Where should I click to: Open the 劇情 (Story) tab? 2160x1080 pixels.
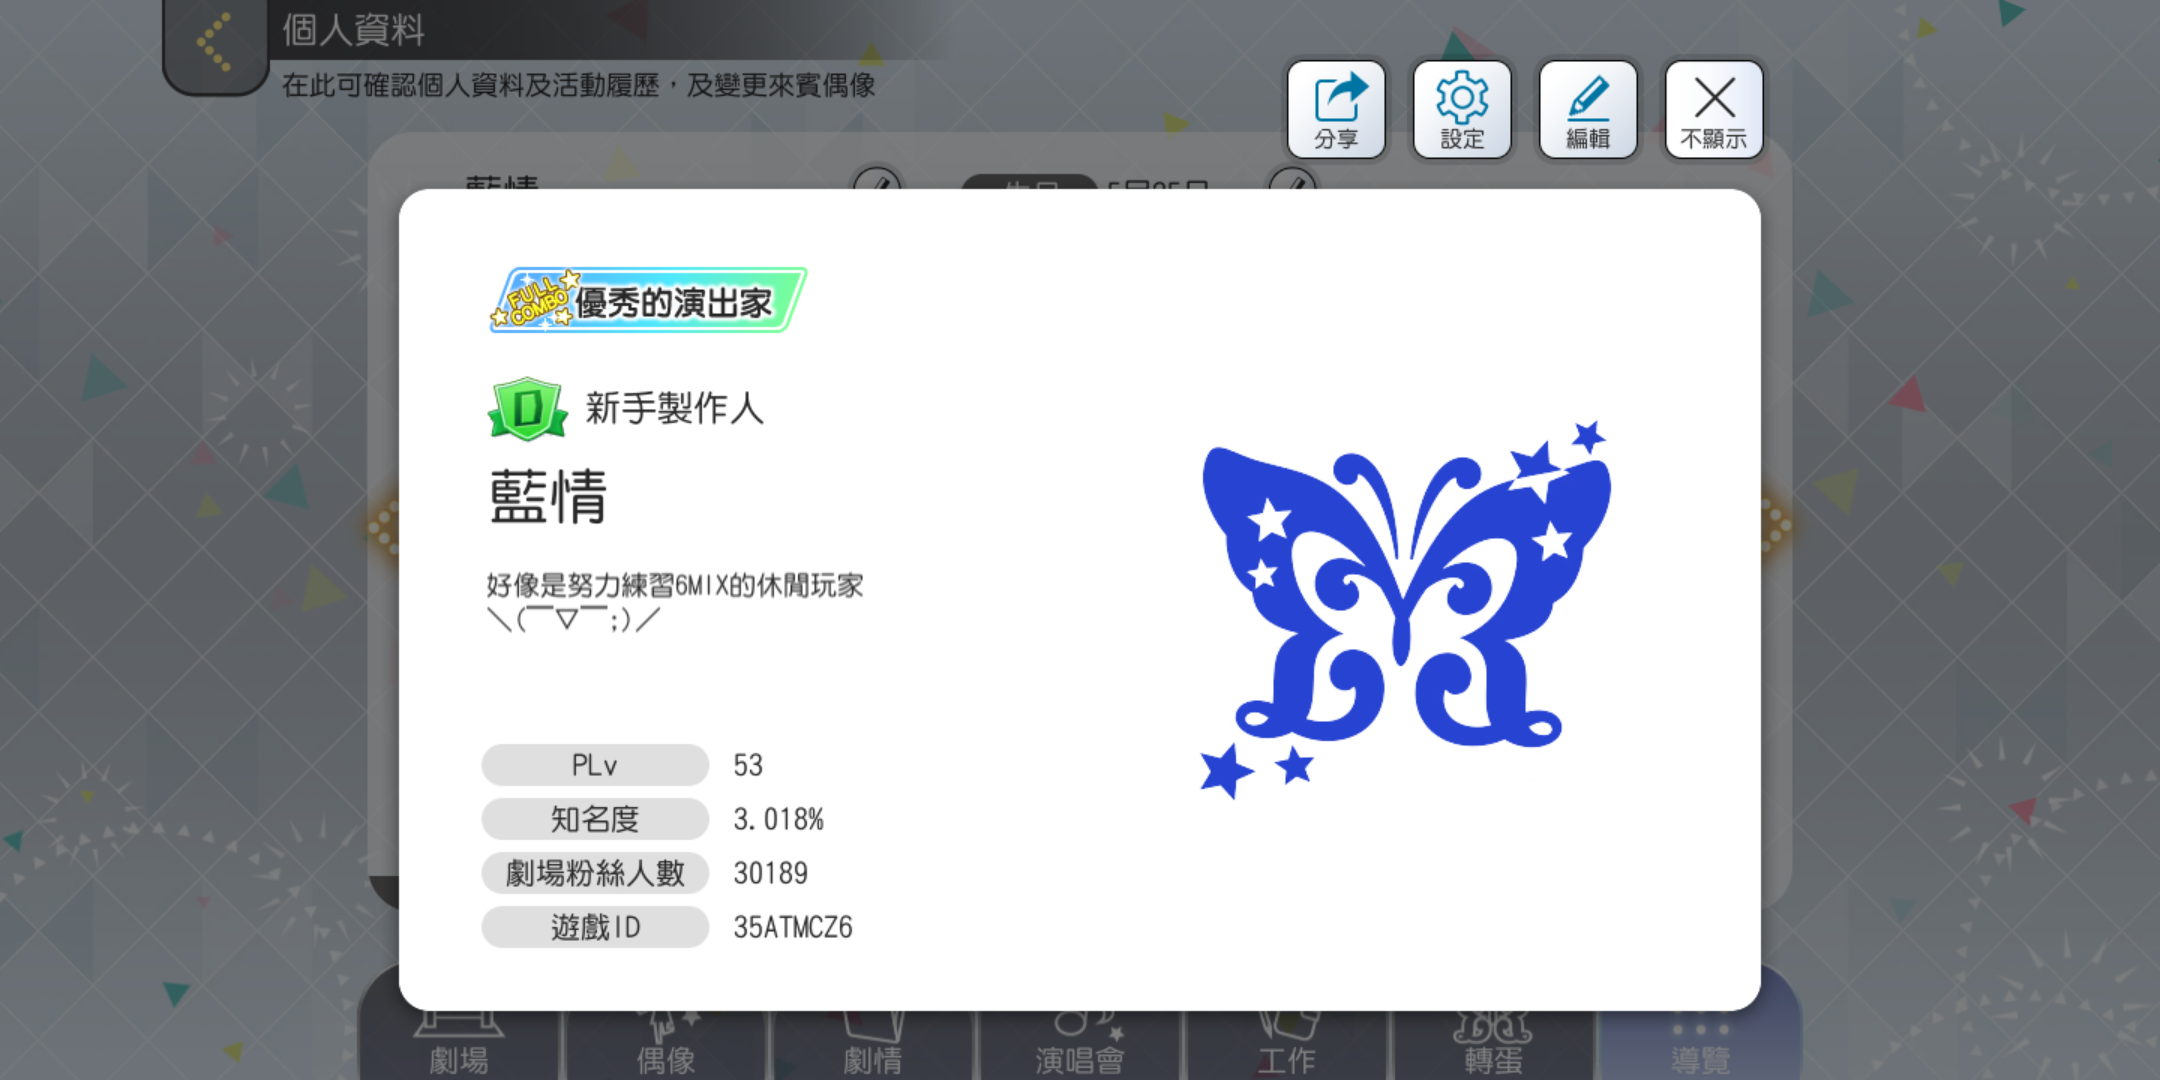[873, 1045]
